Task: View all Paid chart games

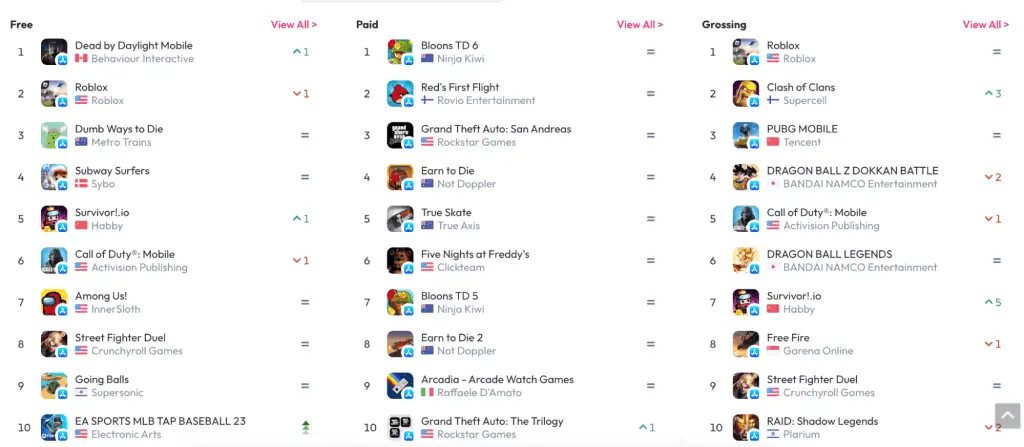Action: coord(640,24)
